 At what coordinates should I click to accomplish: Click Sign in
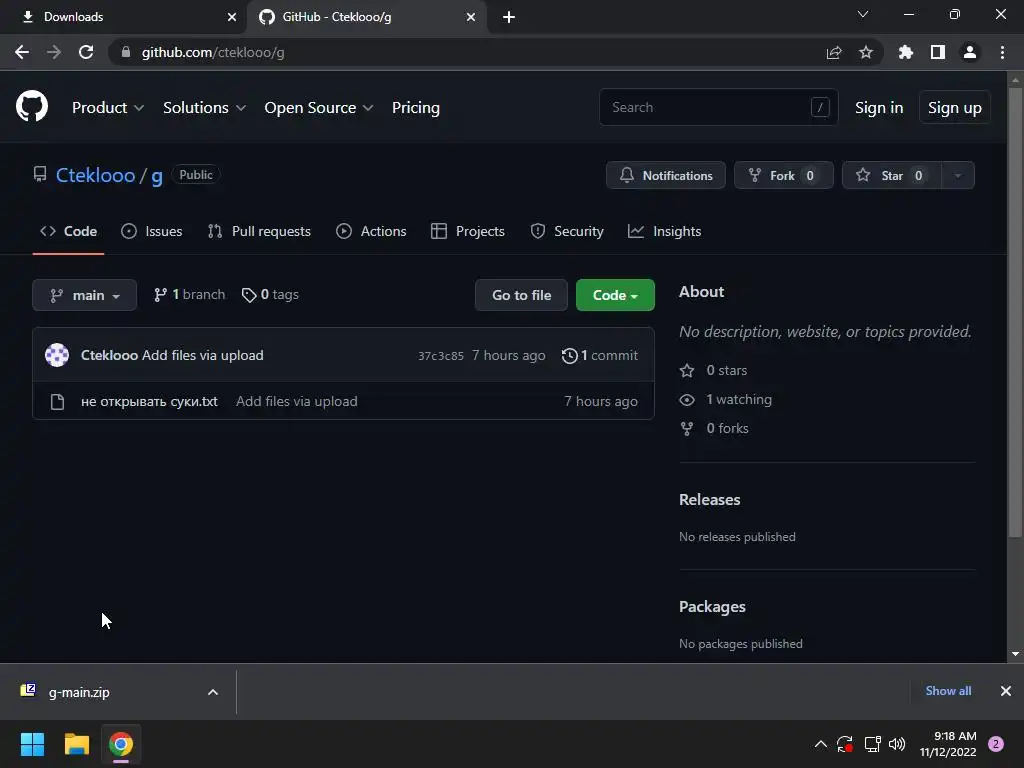[879, 108]
